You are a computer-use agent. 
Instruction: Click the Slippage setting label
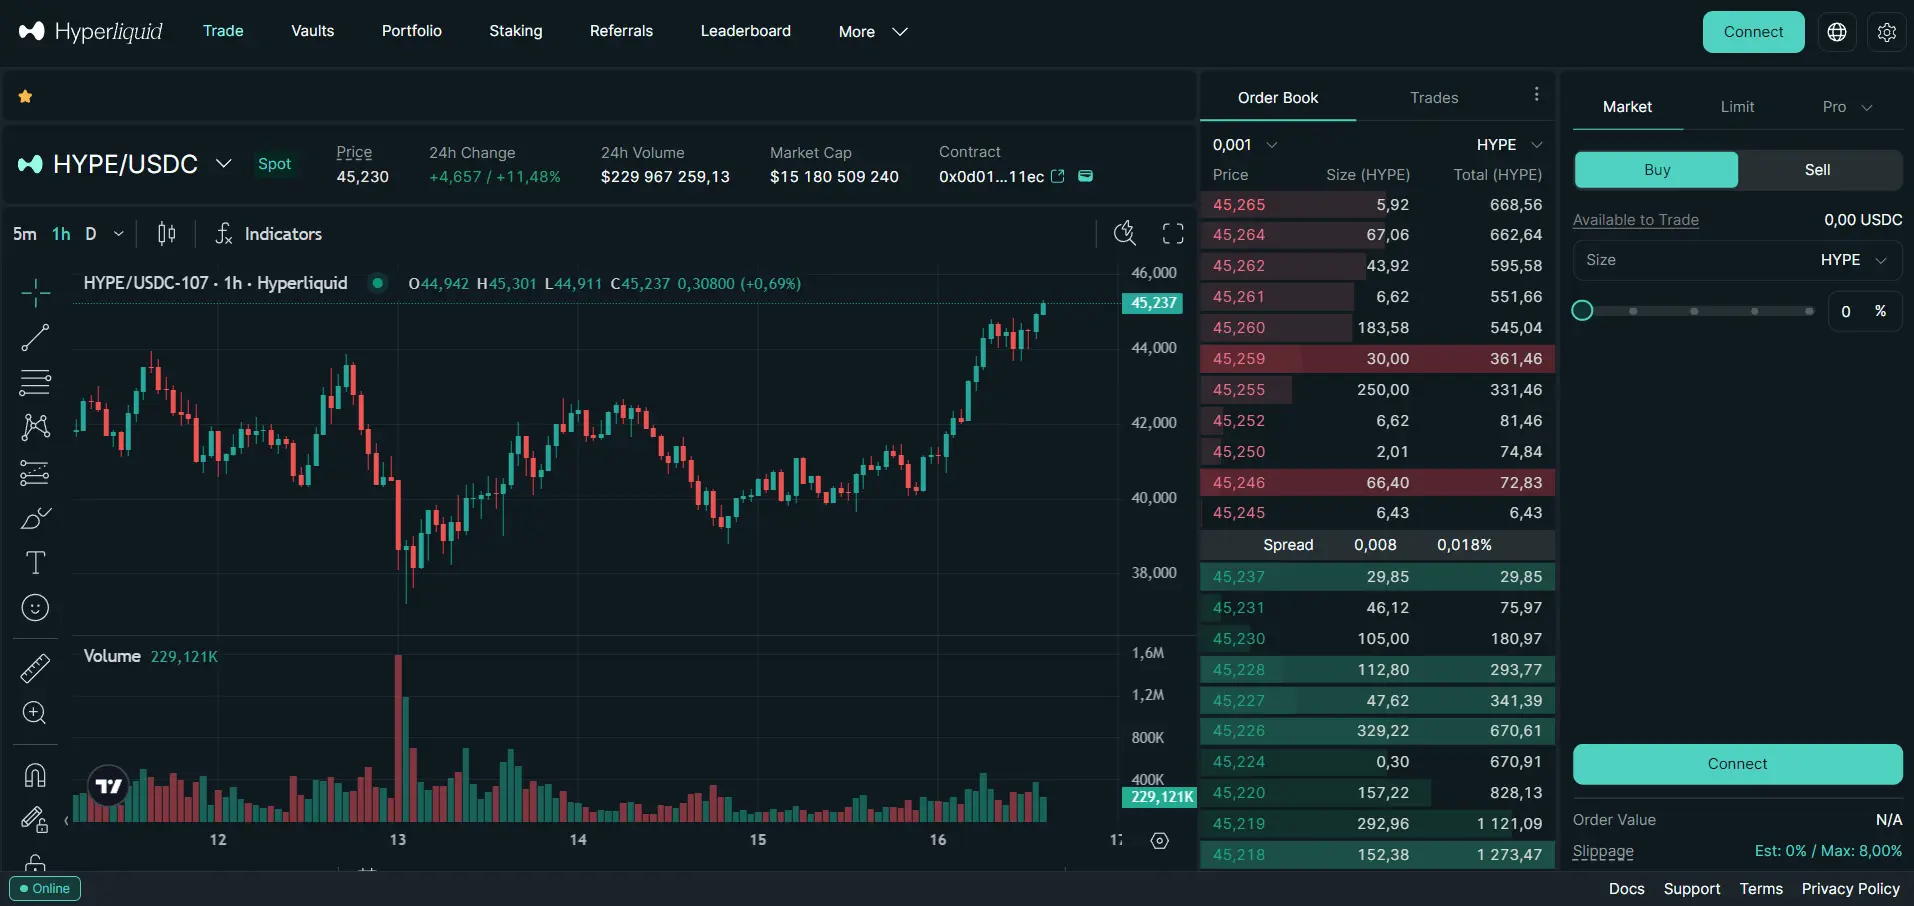(1603, 852)
